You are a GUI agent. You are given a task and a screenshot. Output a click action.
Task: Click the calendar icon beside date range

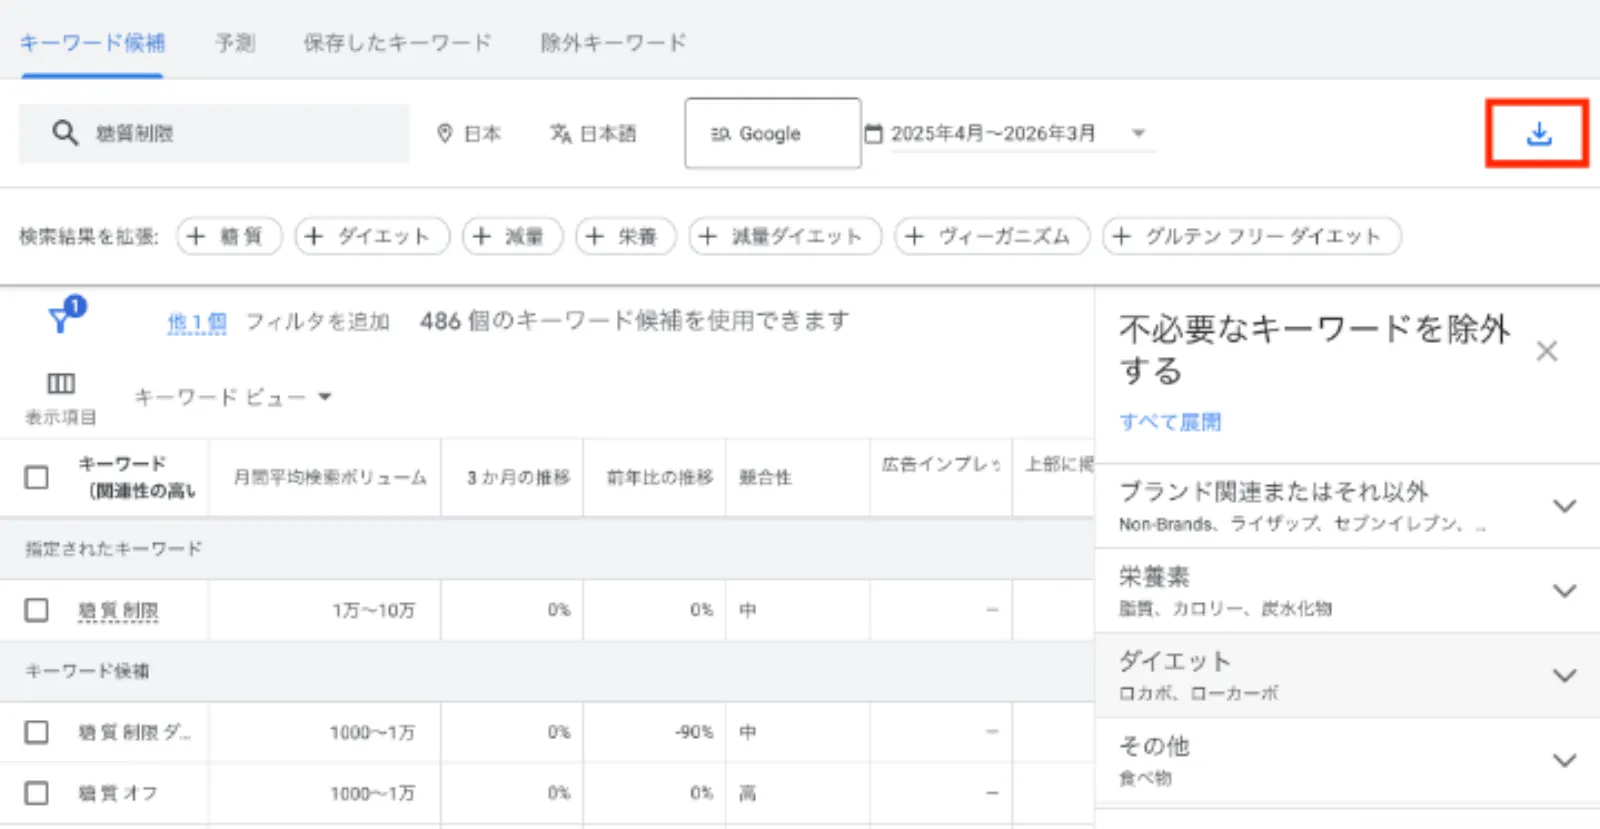pyautogui.click(x=873, y=133)
